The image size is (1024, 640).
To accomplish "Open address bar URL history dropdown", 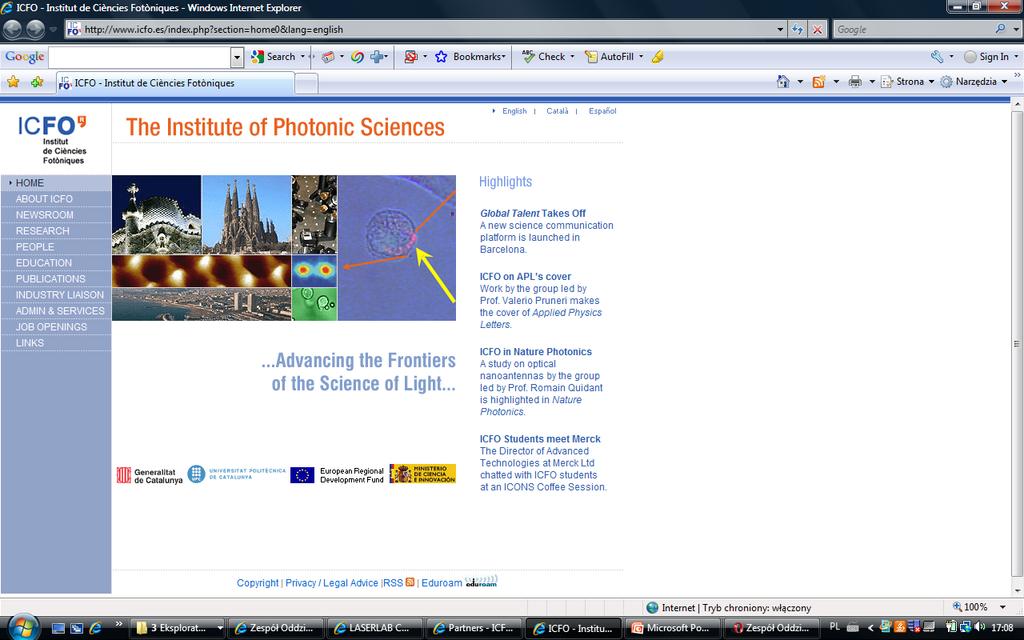I will pos(780,29).
